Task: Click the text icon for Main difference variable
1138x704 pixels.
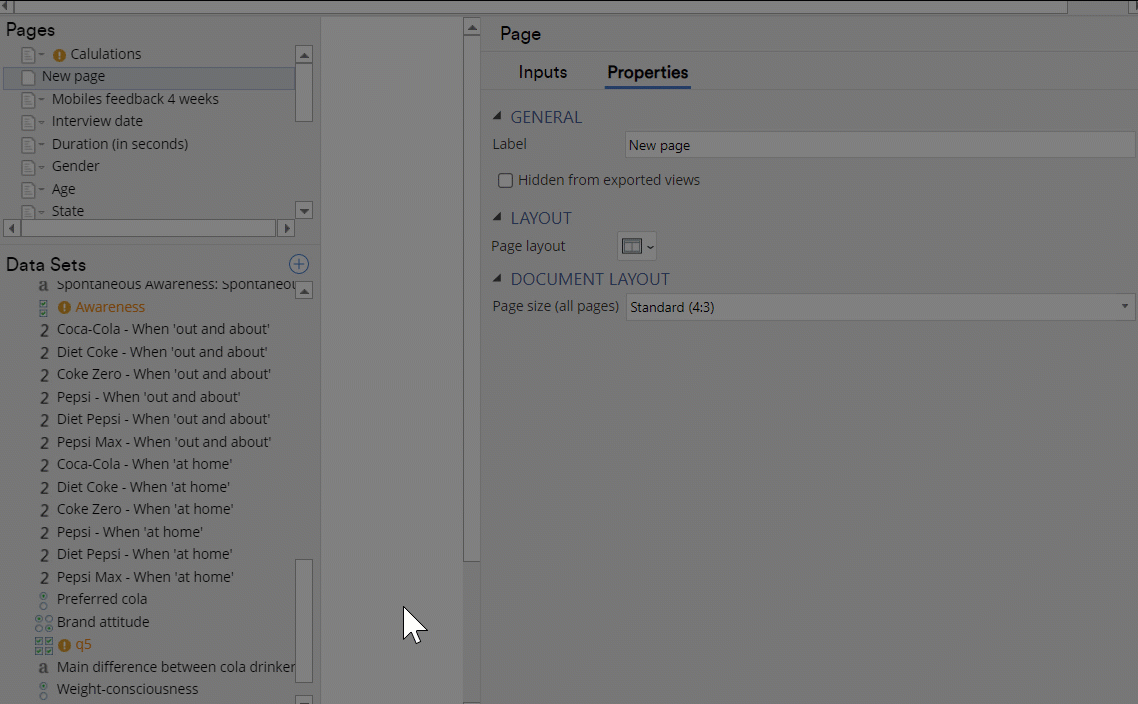Action: click(x=44, y=668)
